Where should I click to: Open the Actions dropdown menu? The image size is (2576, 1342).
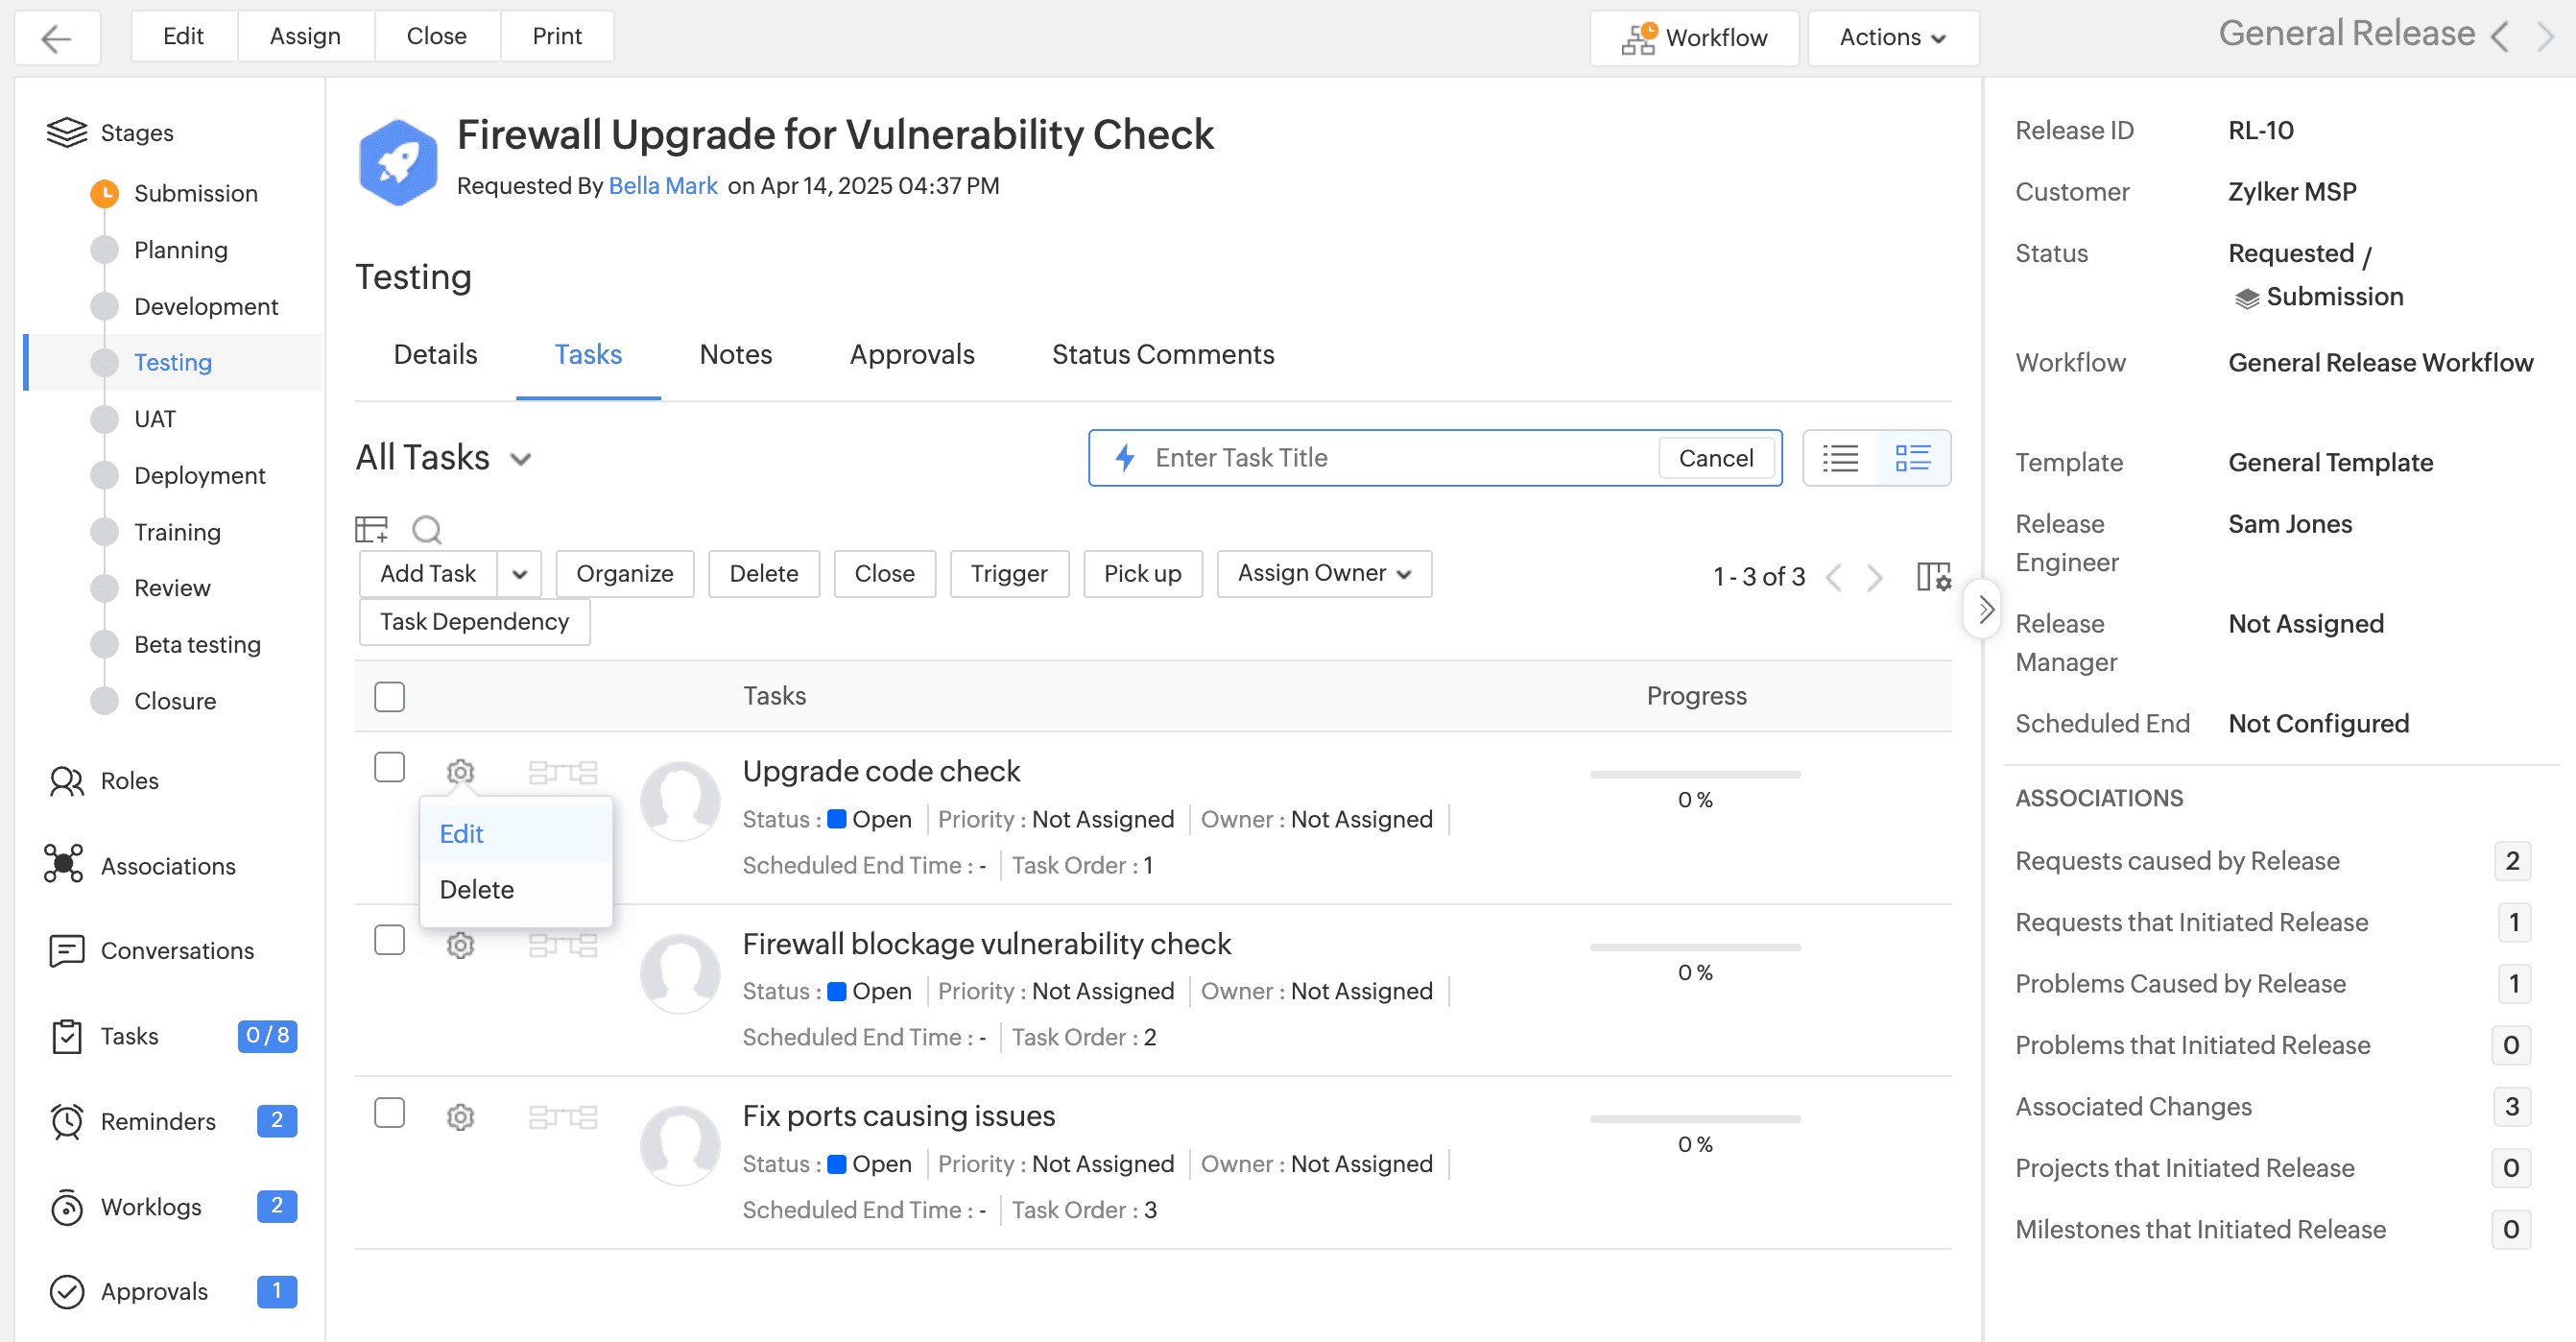1892,38
